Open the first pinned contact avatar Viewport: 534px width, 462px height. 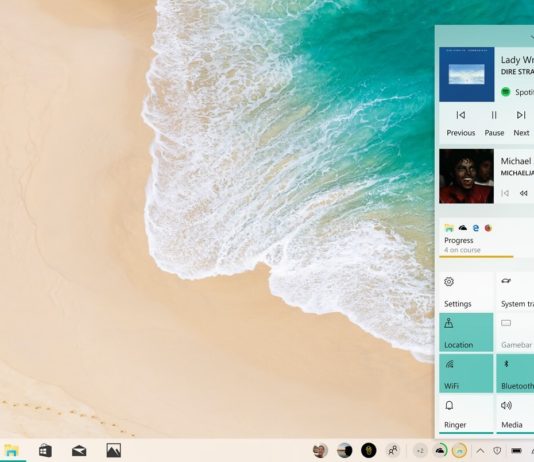[320, 450]
